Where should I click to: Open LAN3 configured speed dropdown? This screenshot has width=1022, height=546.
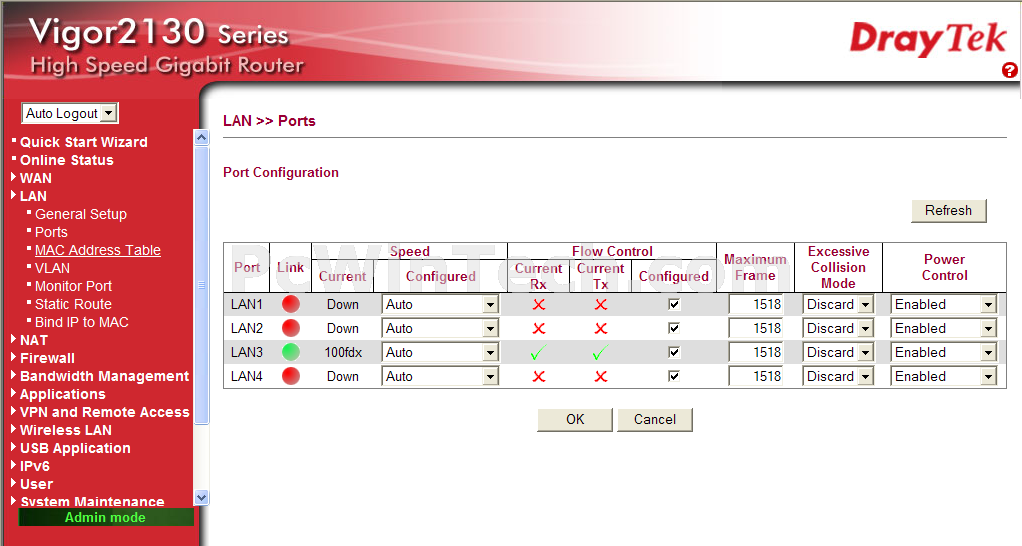[x=441, y=352]
